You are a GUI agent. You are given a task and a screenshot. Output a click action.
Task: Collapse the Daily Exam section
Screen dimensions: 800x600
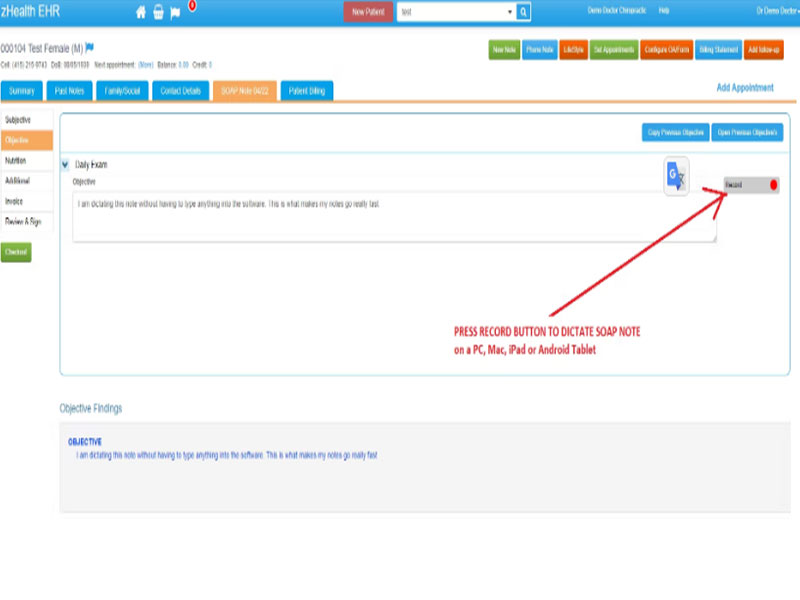pos(65,164)
